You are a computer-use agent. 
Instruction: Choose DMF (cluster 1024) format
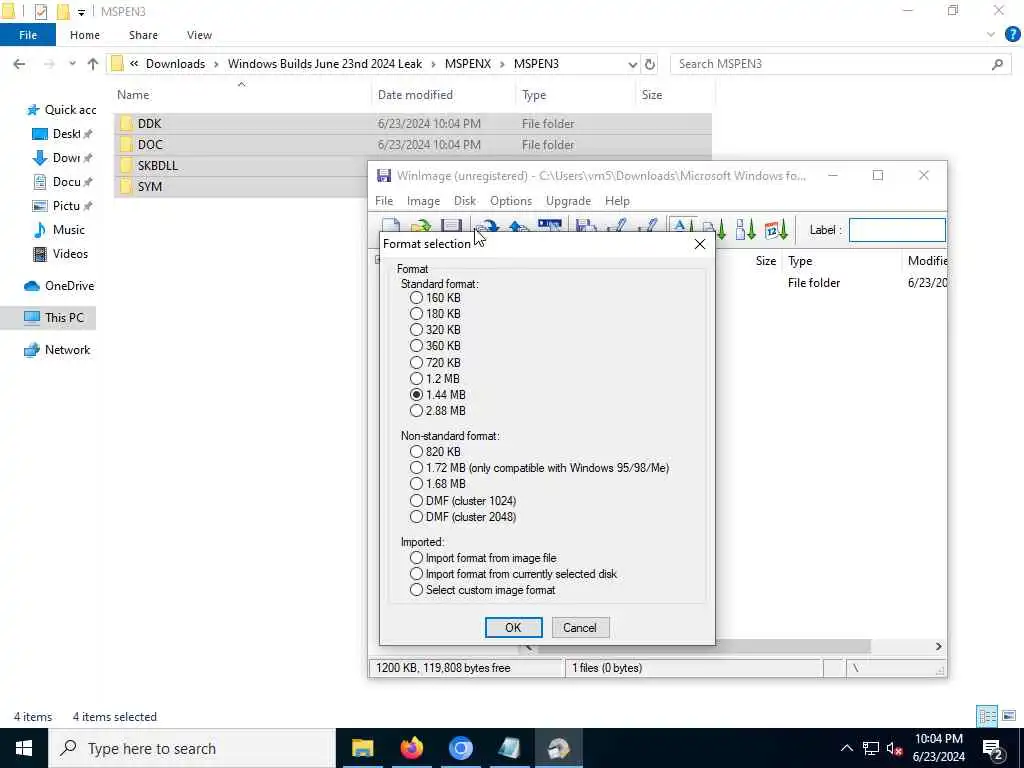pyautogui.click(x=463, y=501)
